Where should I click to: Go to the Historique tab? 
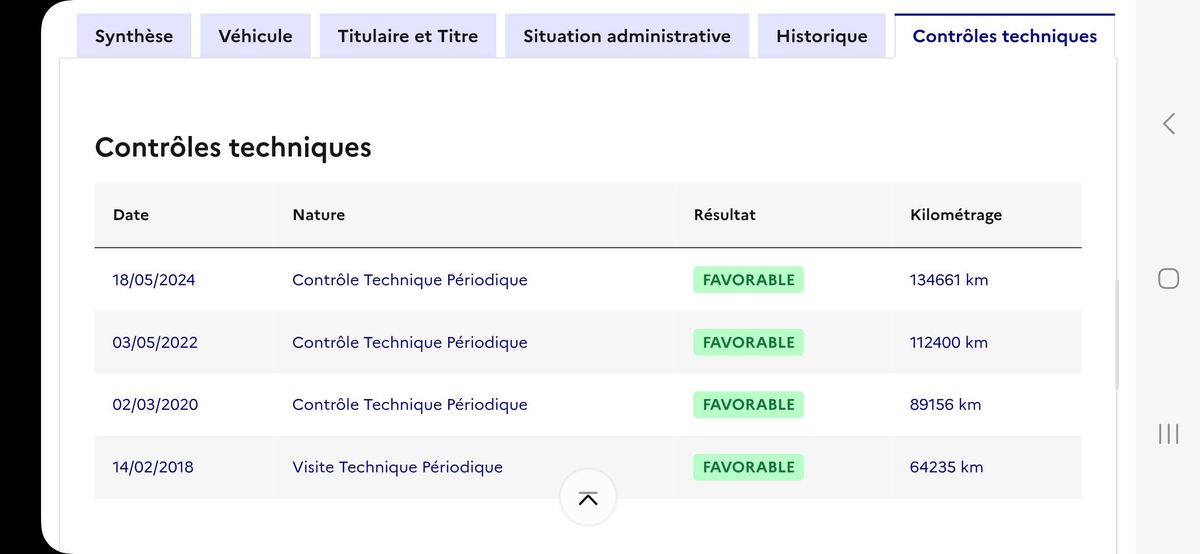(x=822, y=36)
